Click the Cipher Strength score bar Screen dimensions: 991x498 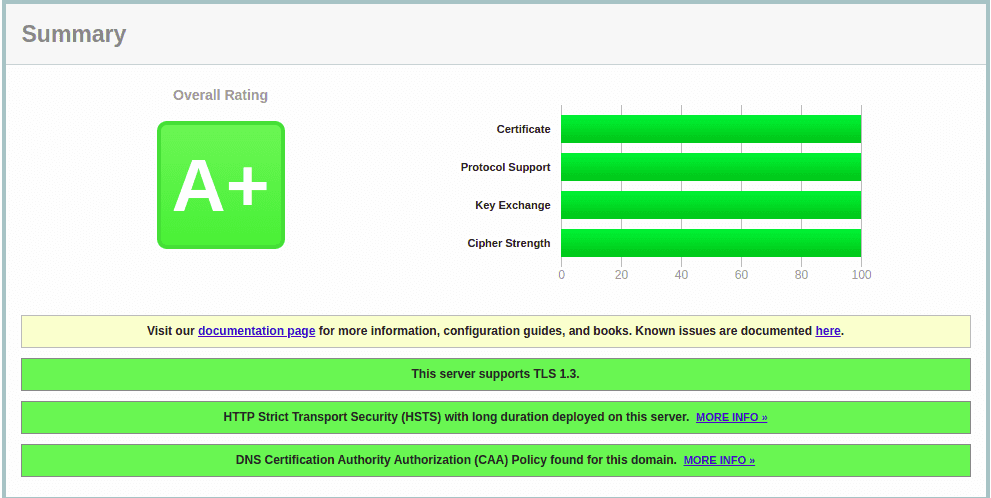click(x=710, y=243)
